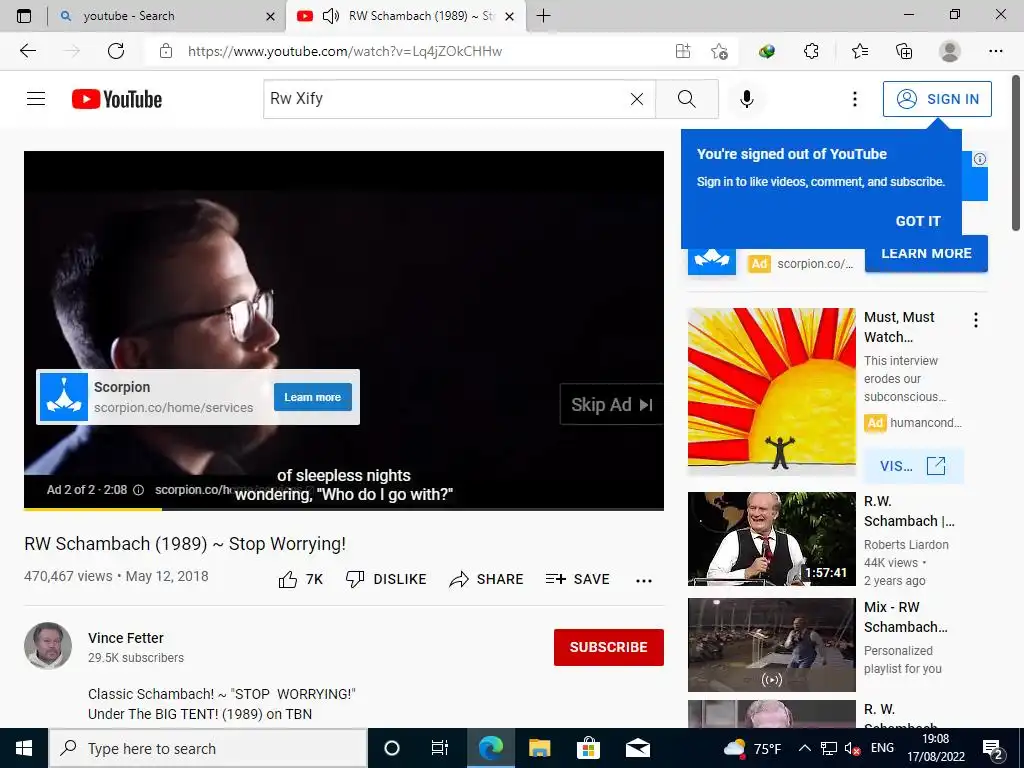Open the Favorites list button

859,51
